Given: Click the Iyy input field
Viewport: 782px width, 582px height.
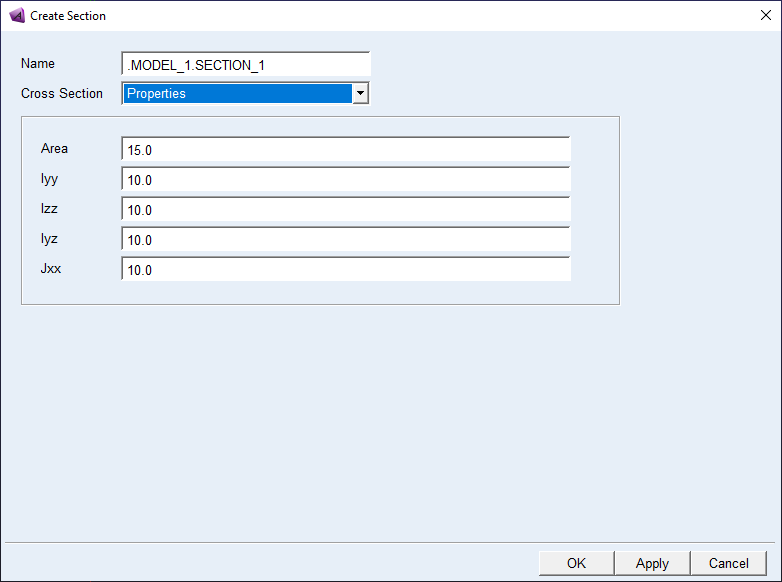Looking at the screenshot, I should pos(345,180).
